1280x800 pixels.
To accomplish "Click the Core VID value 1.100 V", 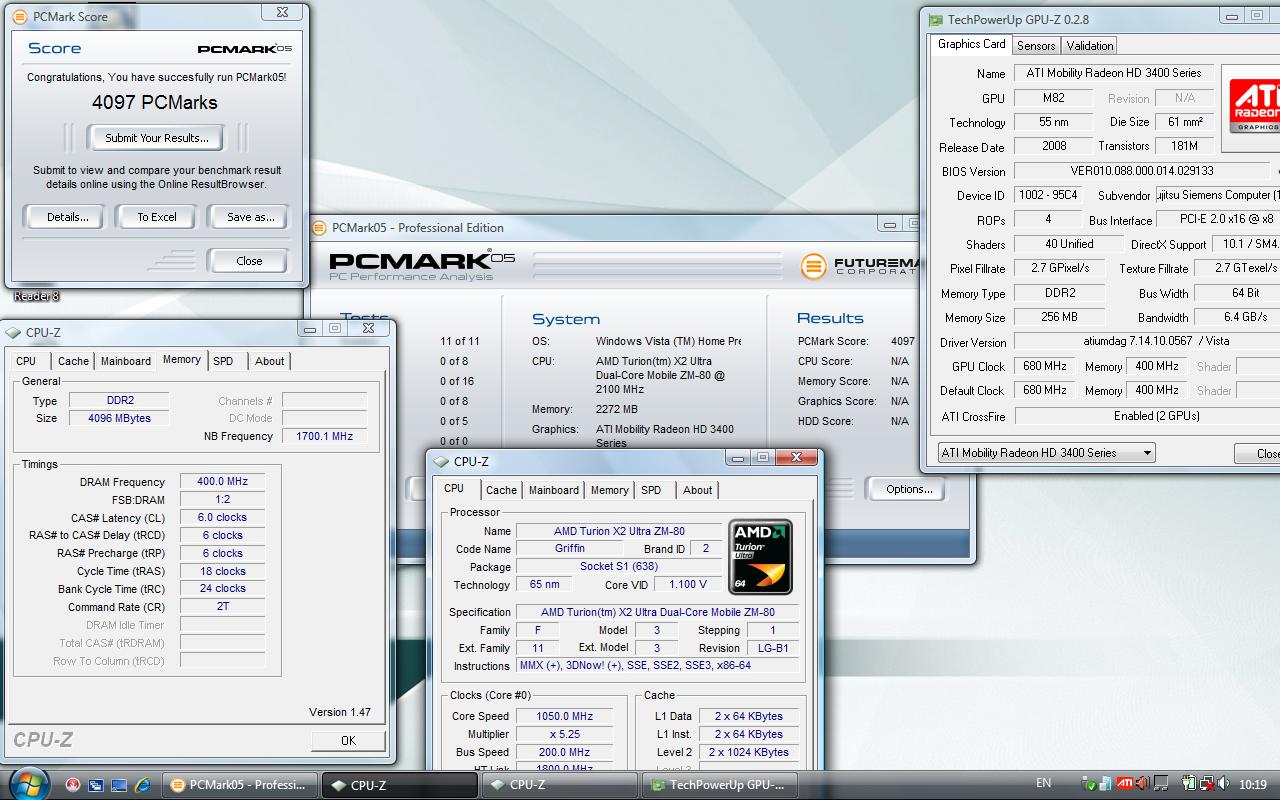I will point(687,585).
